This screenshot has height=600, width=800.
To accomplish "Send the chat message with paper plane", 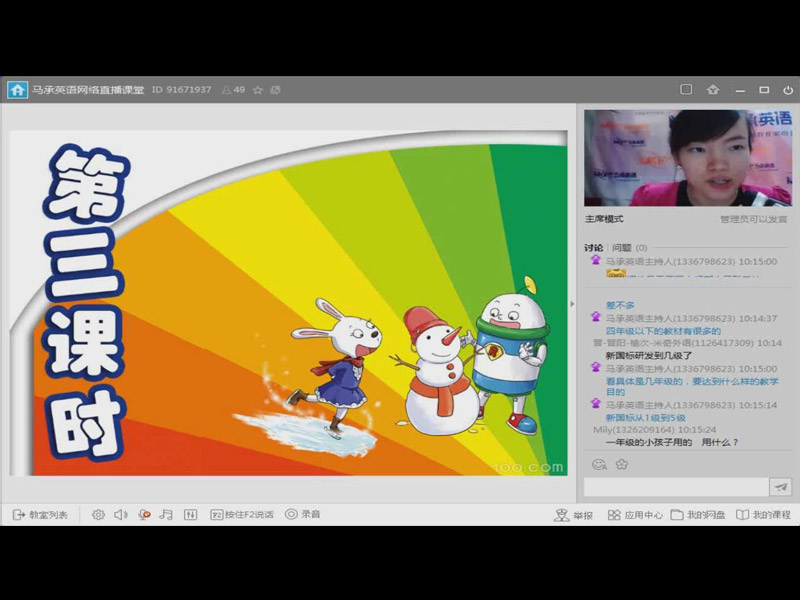I will point(780,487).
